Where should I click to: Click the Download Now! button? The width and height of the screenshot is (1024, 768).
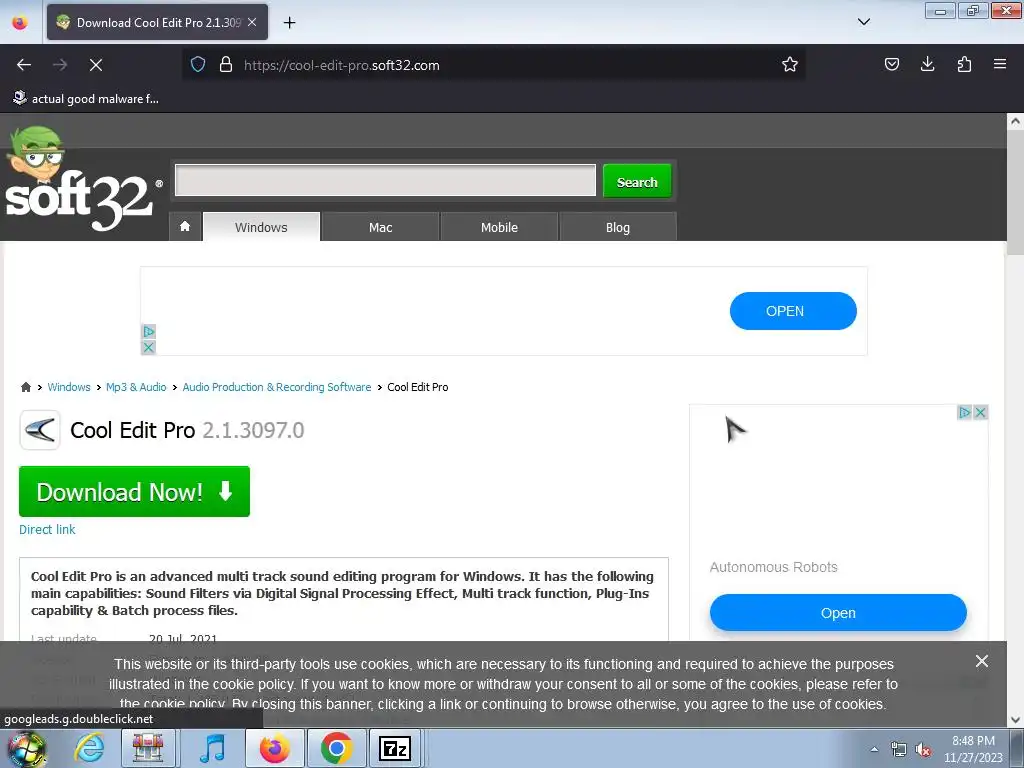(x=135, y=491)
